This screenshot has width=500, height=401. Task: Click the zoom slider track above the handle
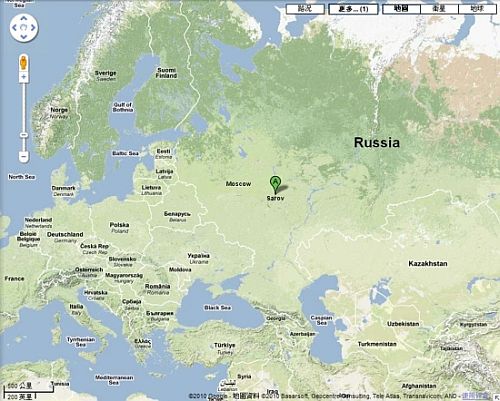coord(24,107)
